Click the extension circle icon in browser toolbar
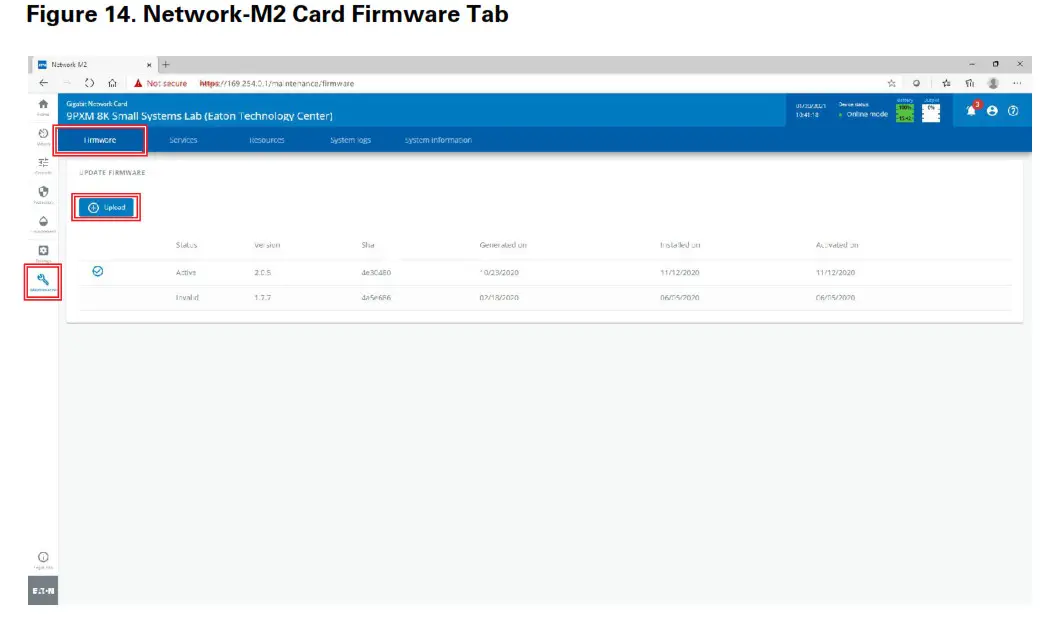 click(x=916, y=83)
